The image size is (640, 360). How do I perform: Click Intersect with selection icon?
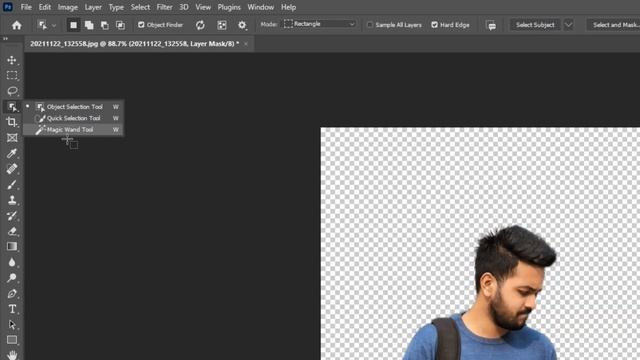(x=120, y=25)
